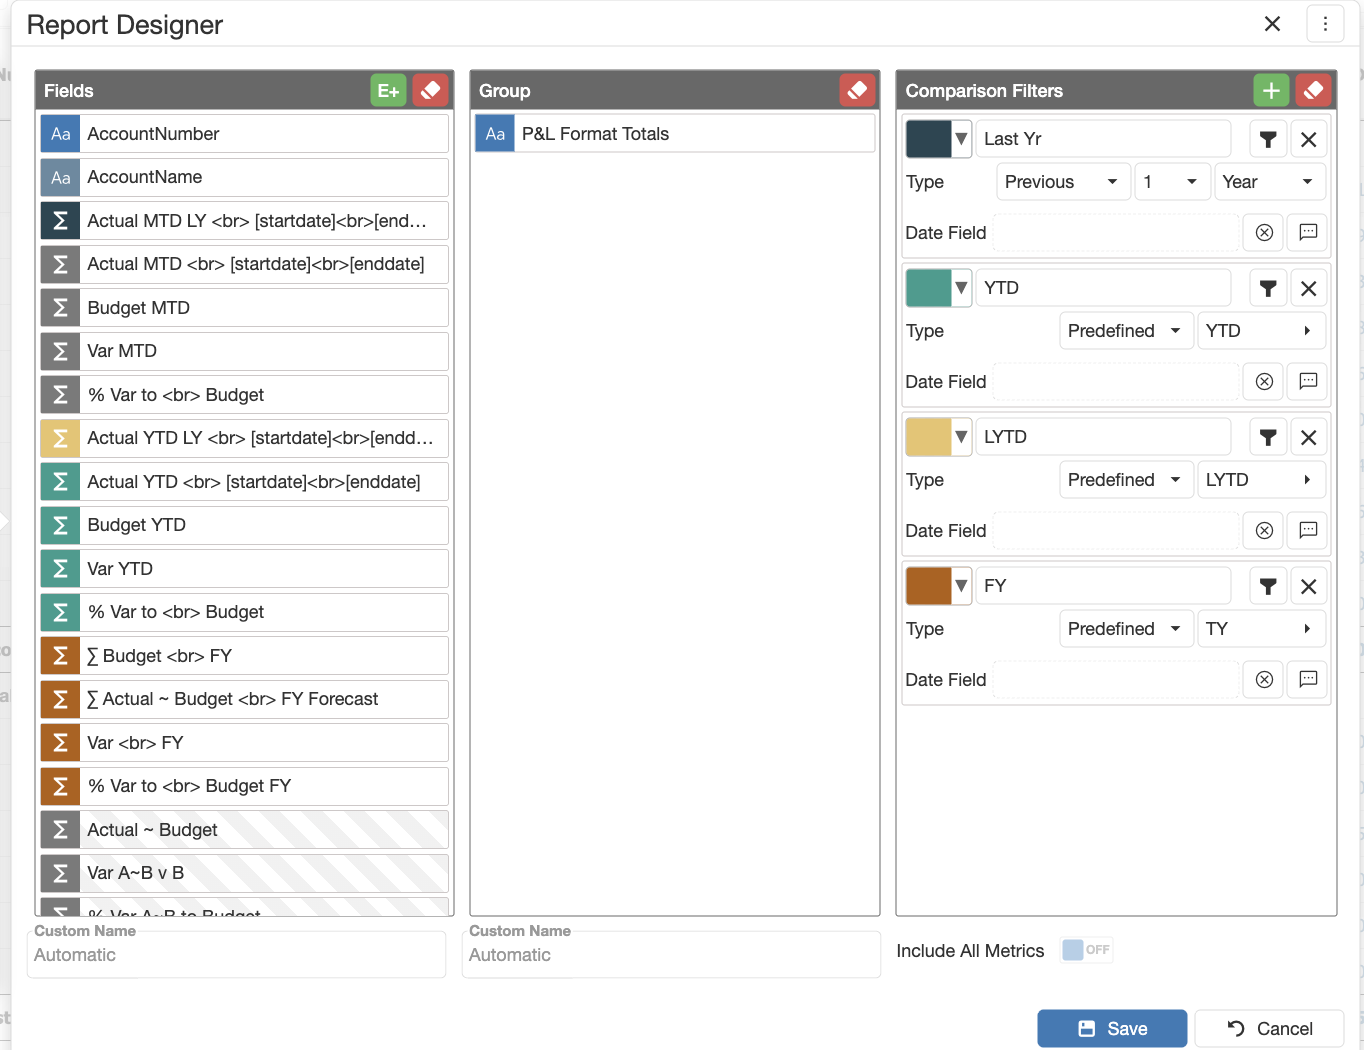The height and width of the screenshot is (1050, 1364).
Task: Cancel the report designer changes
Action: click(1269, 1029)
